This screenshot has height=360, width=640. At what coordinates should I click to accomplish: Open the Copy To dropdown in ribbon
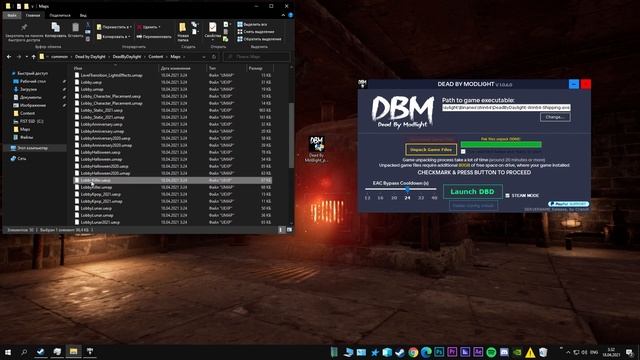(x=113, y=37)
